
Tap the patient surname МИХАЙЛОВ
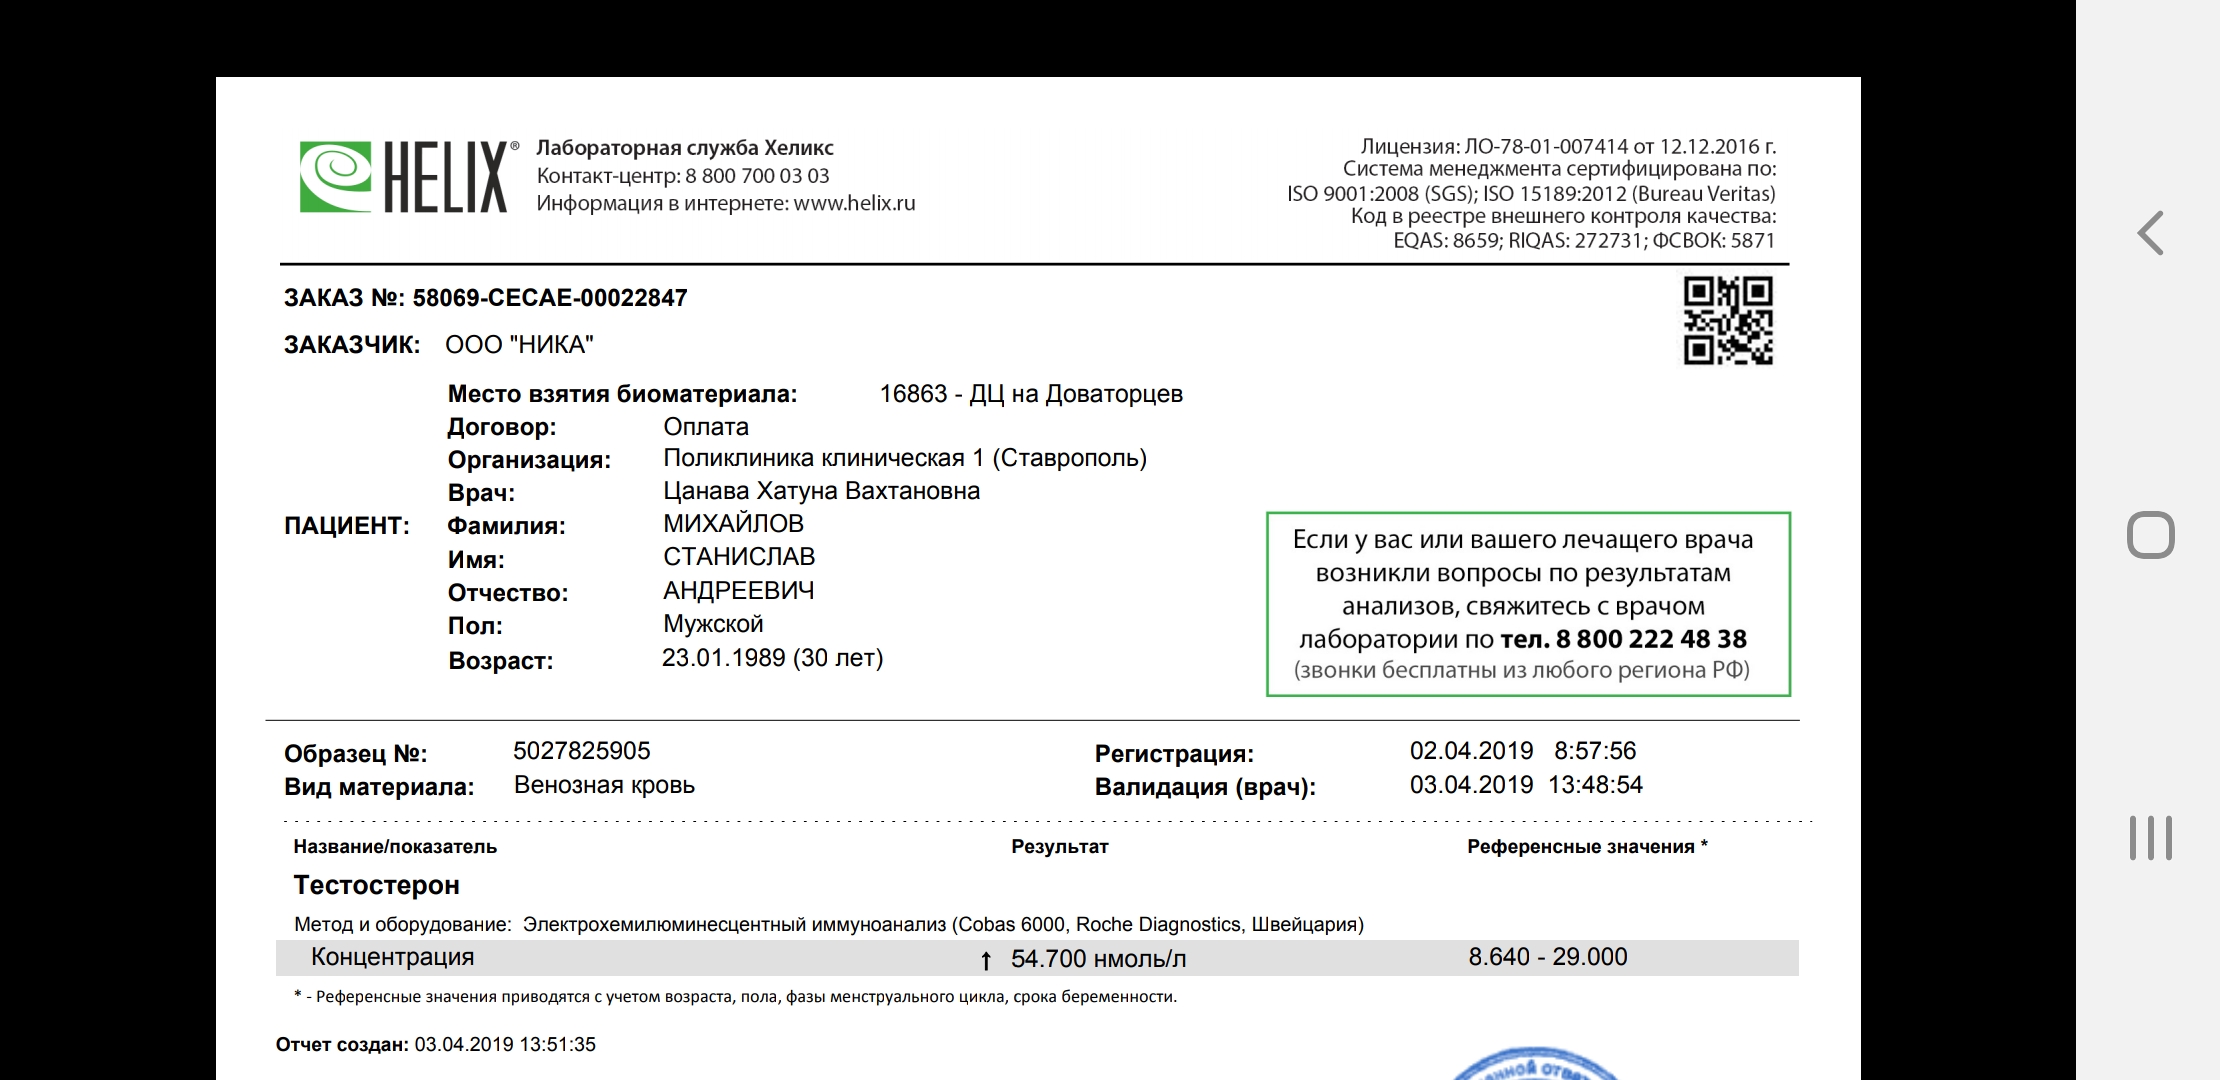click(x=733, y=524)
